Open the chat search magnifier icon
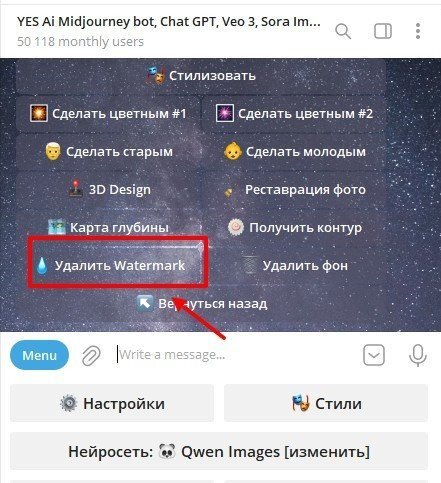 point(343,31)
